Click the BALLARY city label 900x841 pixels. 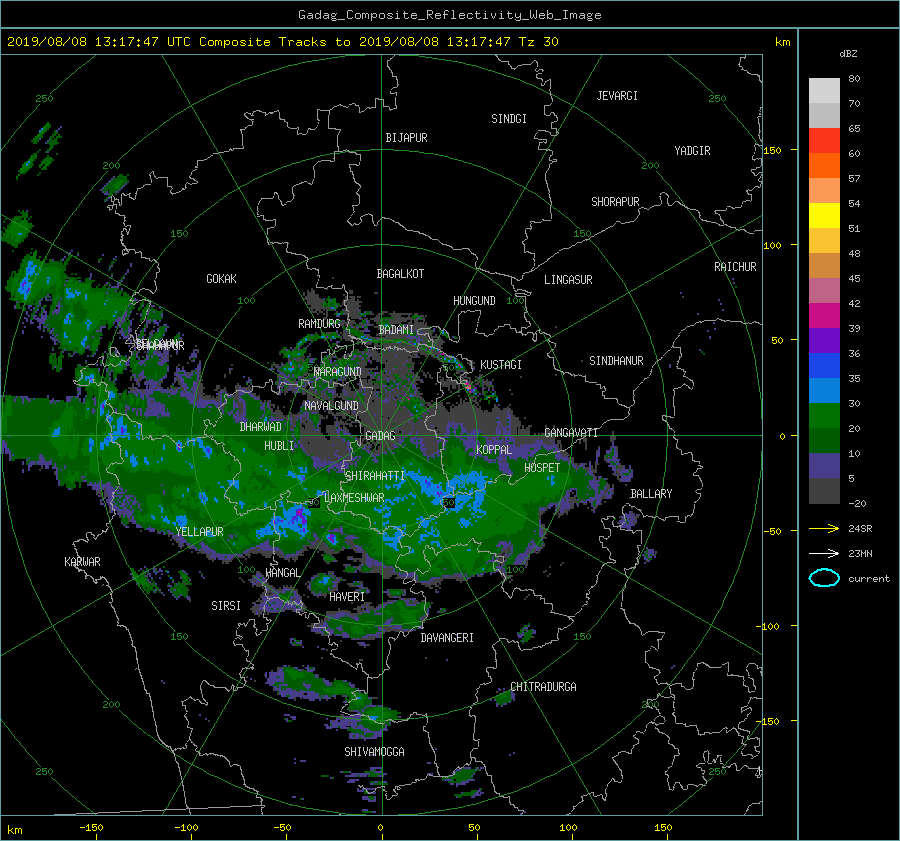click(651, 494)
